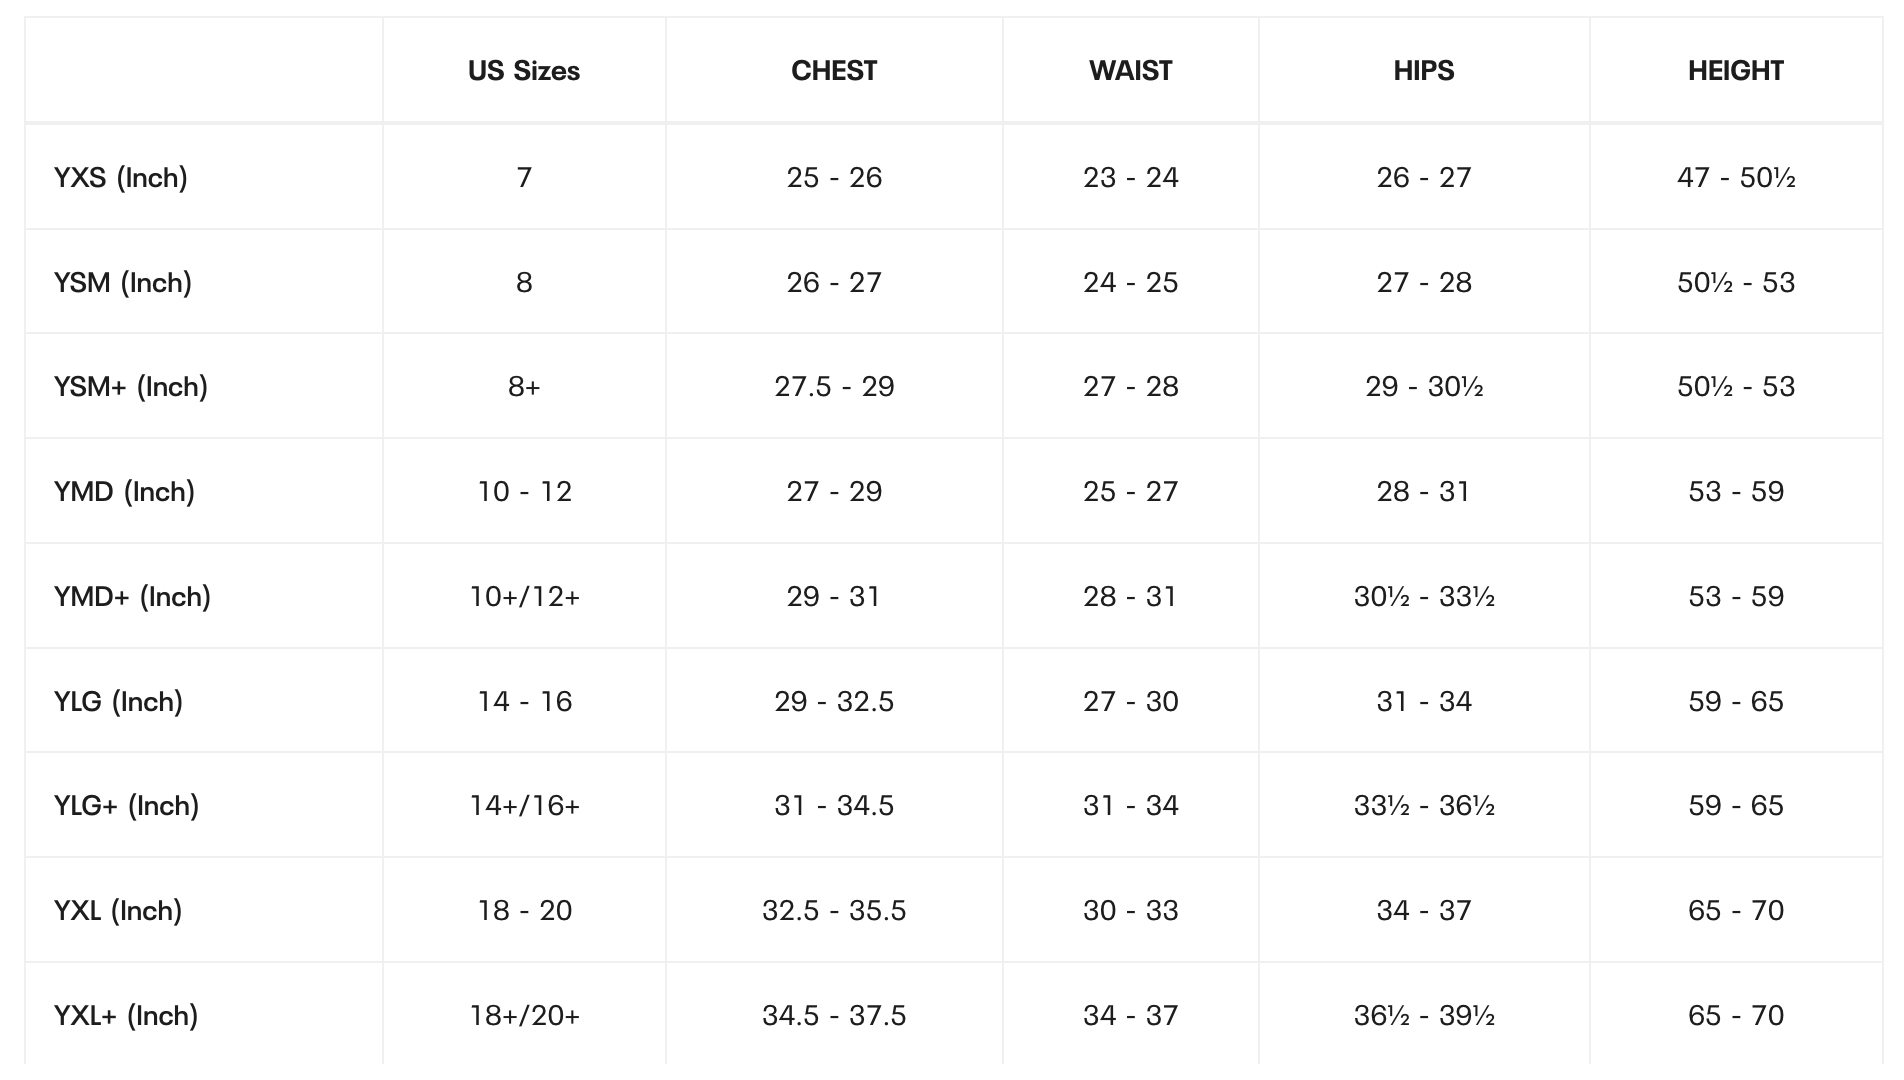
Task: Select the YLG (Inch) row label
Action: pyautogui.click(x=118, y=702)
